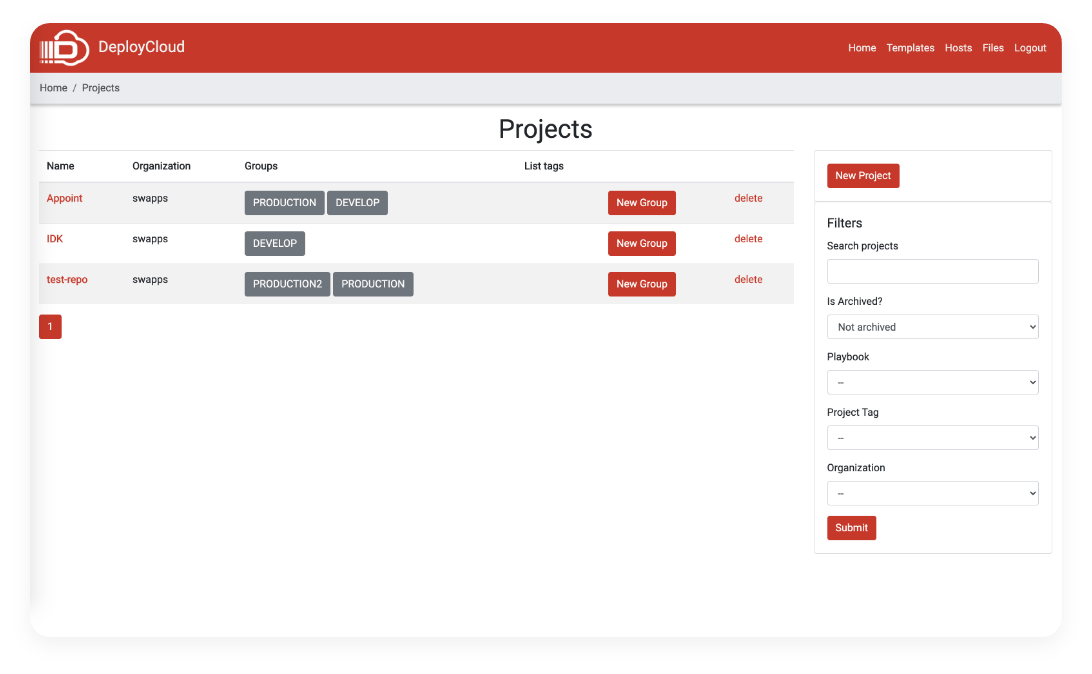Open Files from the navbar
This screenshot has height=674, width=1092.
click(x=992, y=48)
